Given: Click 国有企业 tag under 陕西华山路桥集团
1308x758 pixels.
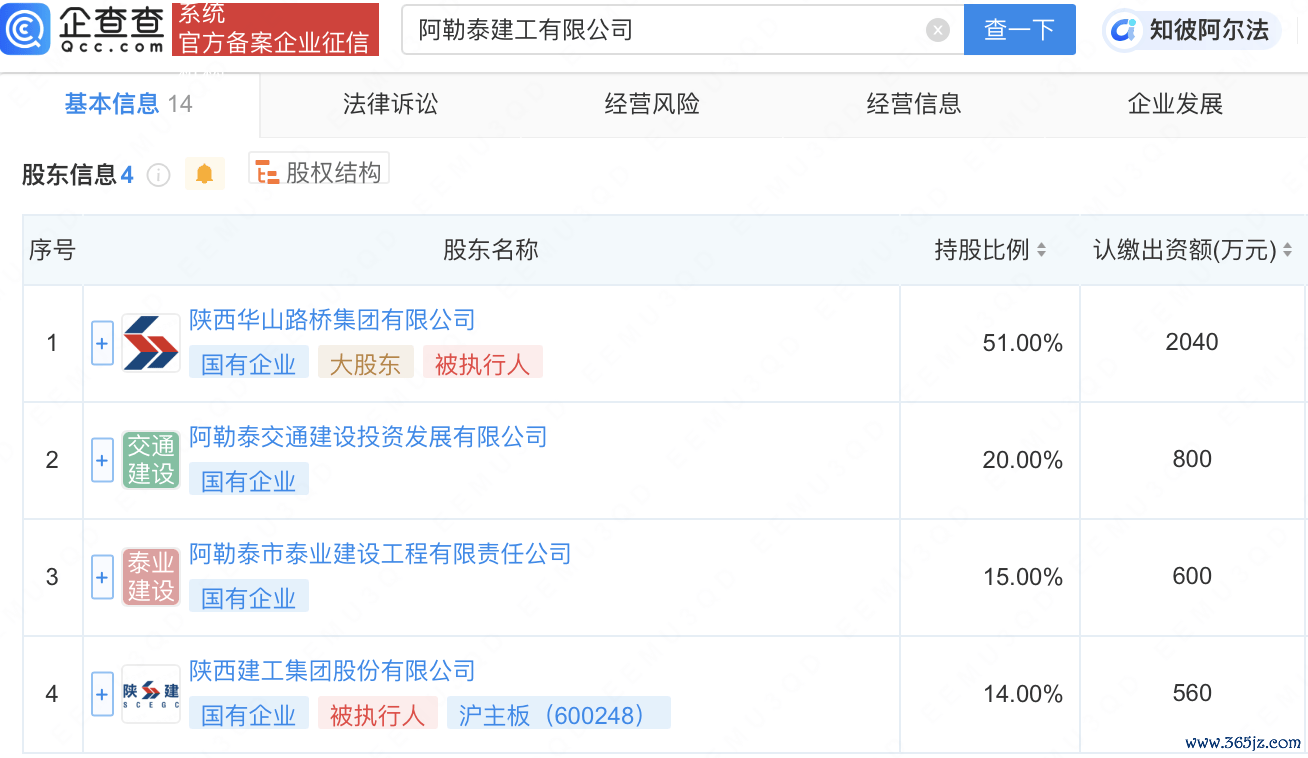Looking at the screenshot, I should [249, 364].
